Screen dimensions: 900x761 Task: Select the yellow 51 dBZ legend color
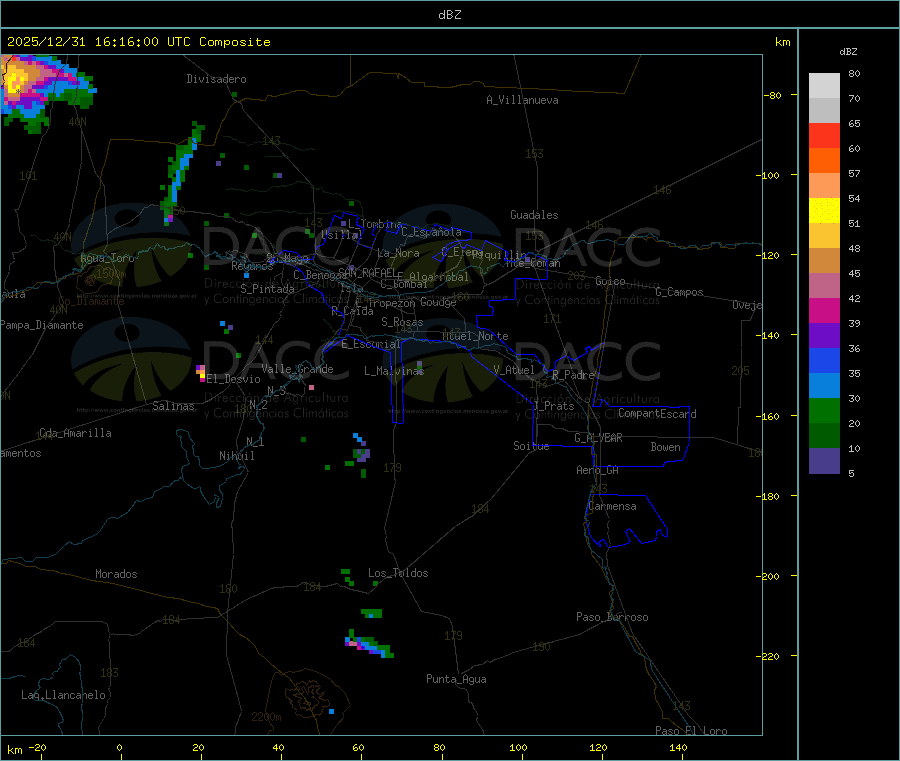[x=824, y=211]
